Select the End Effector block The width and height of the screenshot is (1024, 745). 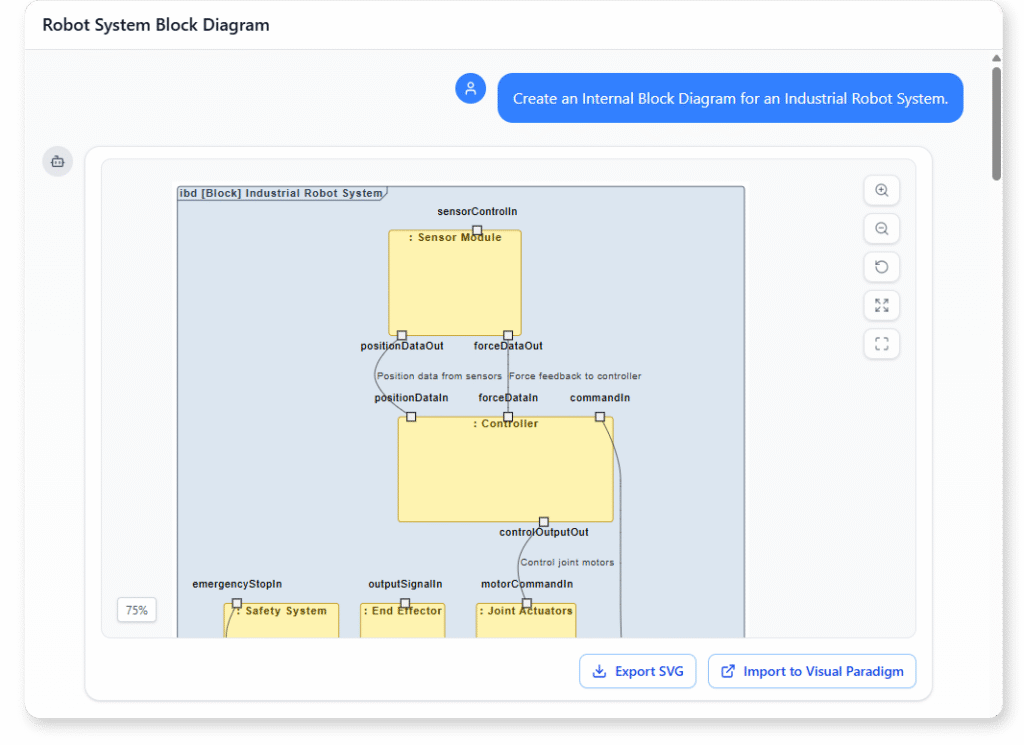402,623
